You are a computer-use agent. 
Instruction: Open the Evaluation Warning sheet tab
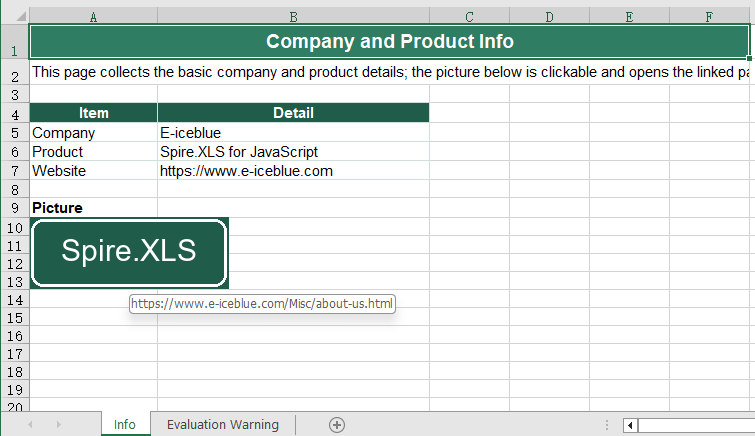(223, 424)
